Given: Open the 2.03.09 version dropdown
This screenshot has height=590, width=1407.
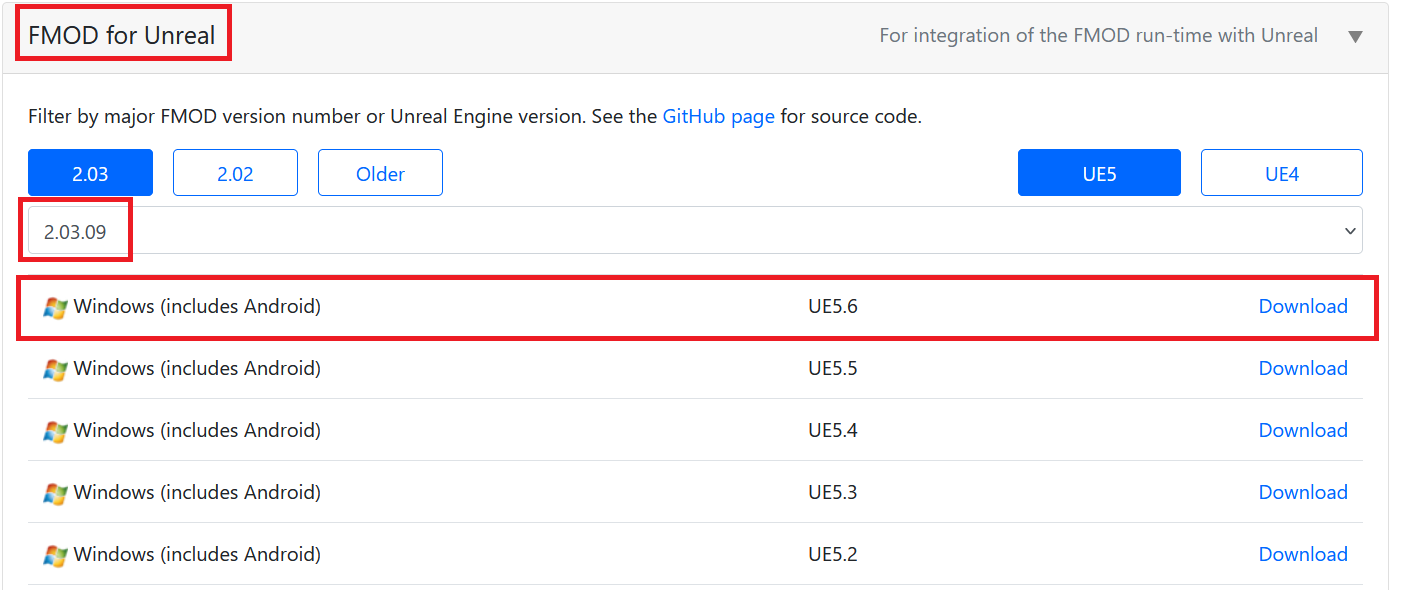Looking at the screenshot, I should pos(695,231).
